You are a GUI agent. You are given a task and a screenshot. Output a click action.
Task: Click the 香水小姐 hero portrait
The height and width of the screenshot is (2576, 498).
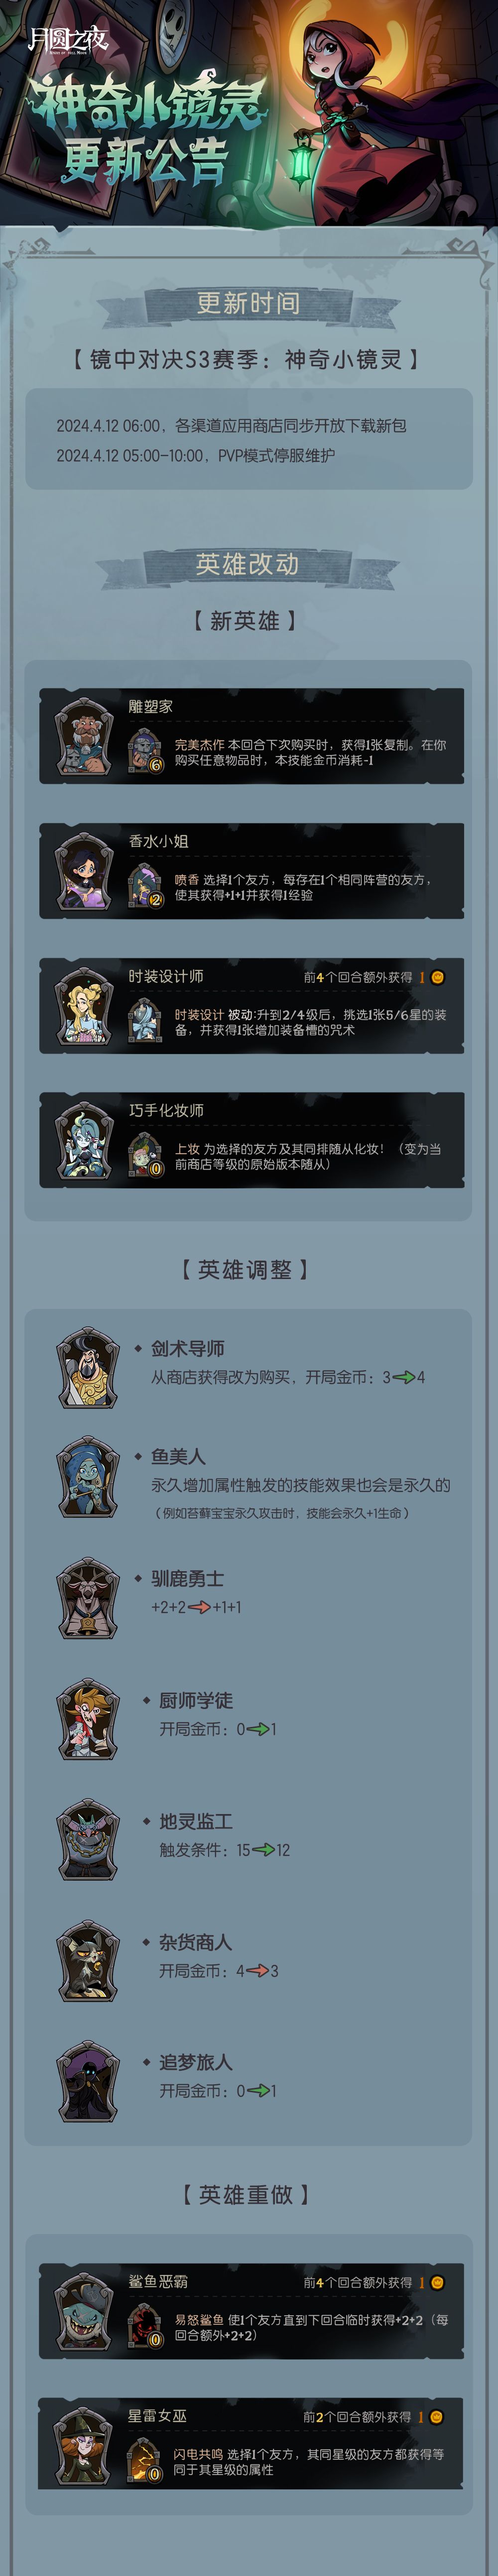[x=85, y=871]
